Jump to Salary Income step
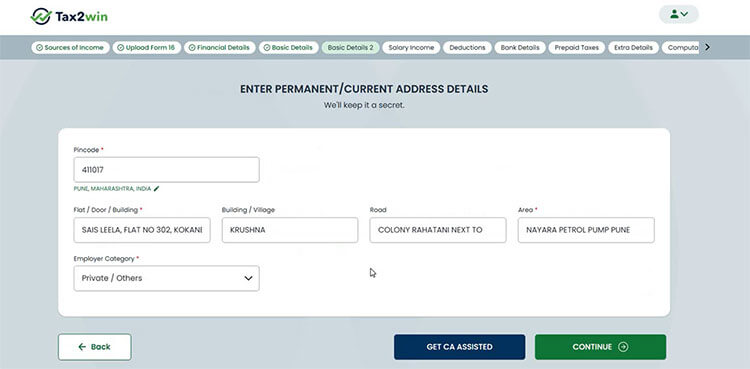 click(x=411, y=47)
